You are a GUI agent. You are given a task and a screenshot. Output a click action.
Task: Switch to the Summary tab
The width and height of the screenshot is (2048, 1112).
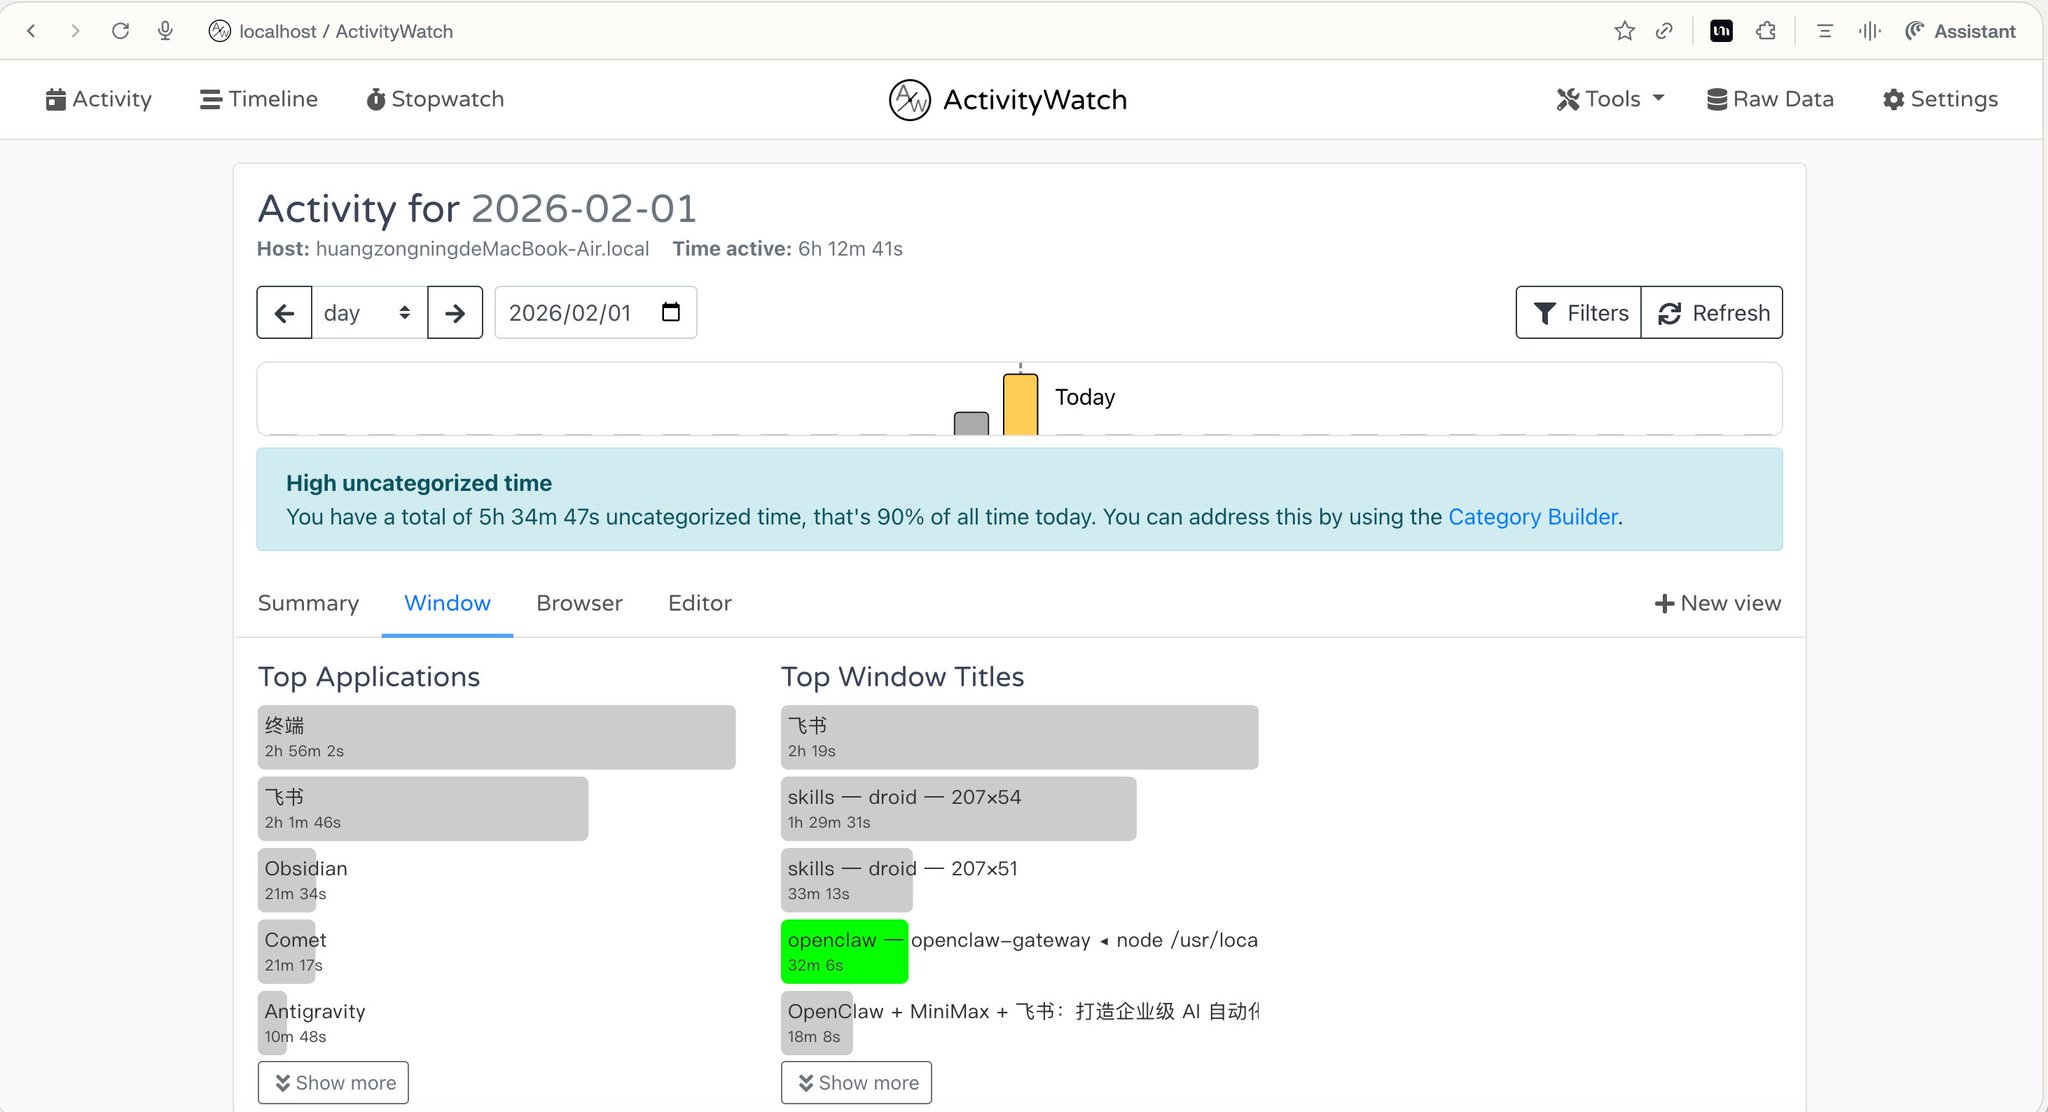(x=308, y=603)
